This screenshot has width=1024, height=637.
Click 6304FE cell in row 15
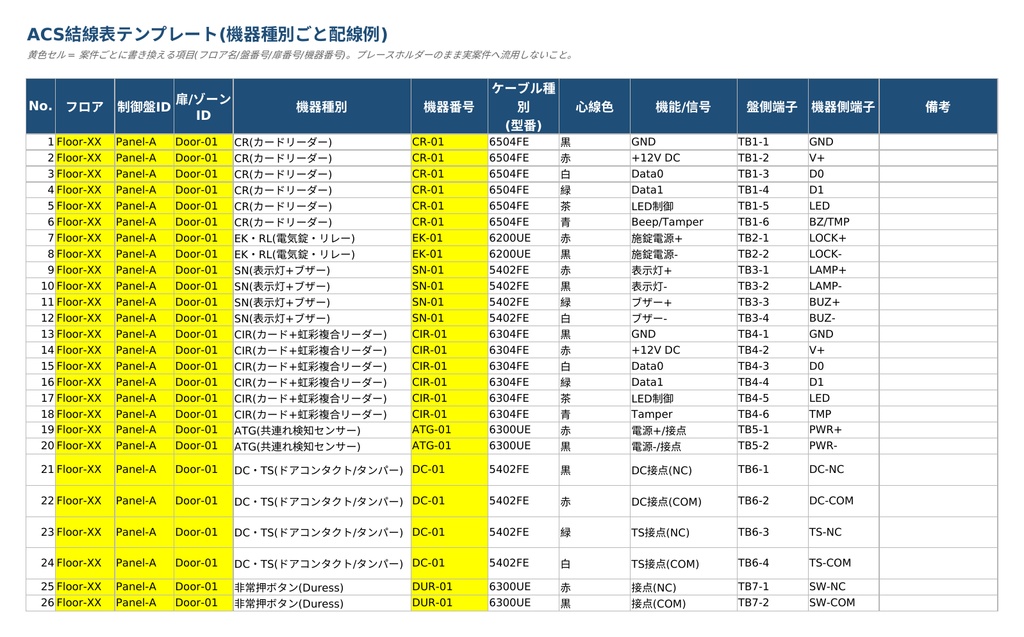(x=524, y=366)
